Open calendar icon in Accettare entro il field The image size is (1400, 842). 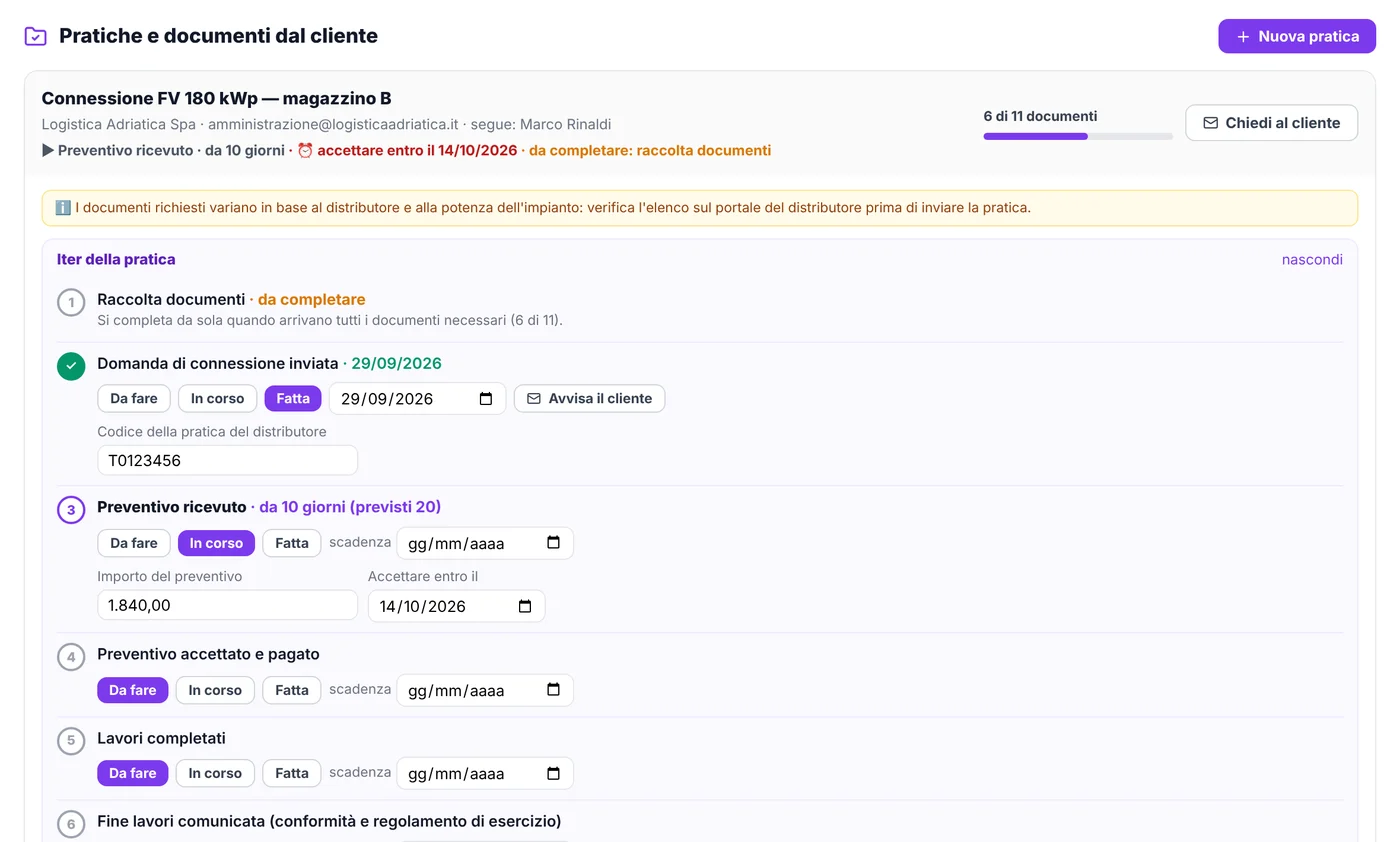click(x=525, y=606)
